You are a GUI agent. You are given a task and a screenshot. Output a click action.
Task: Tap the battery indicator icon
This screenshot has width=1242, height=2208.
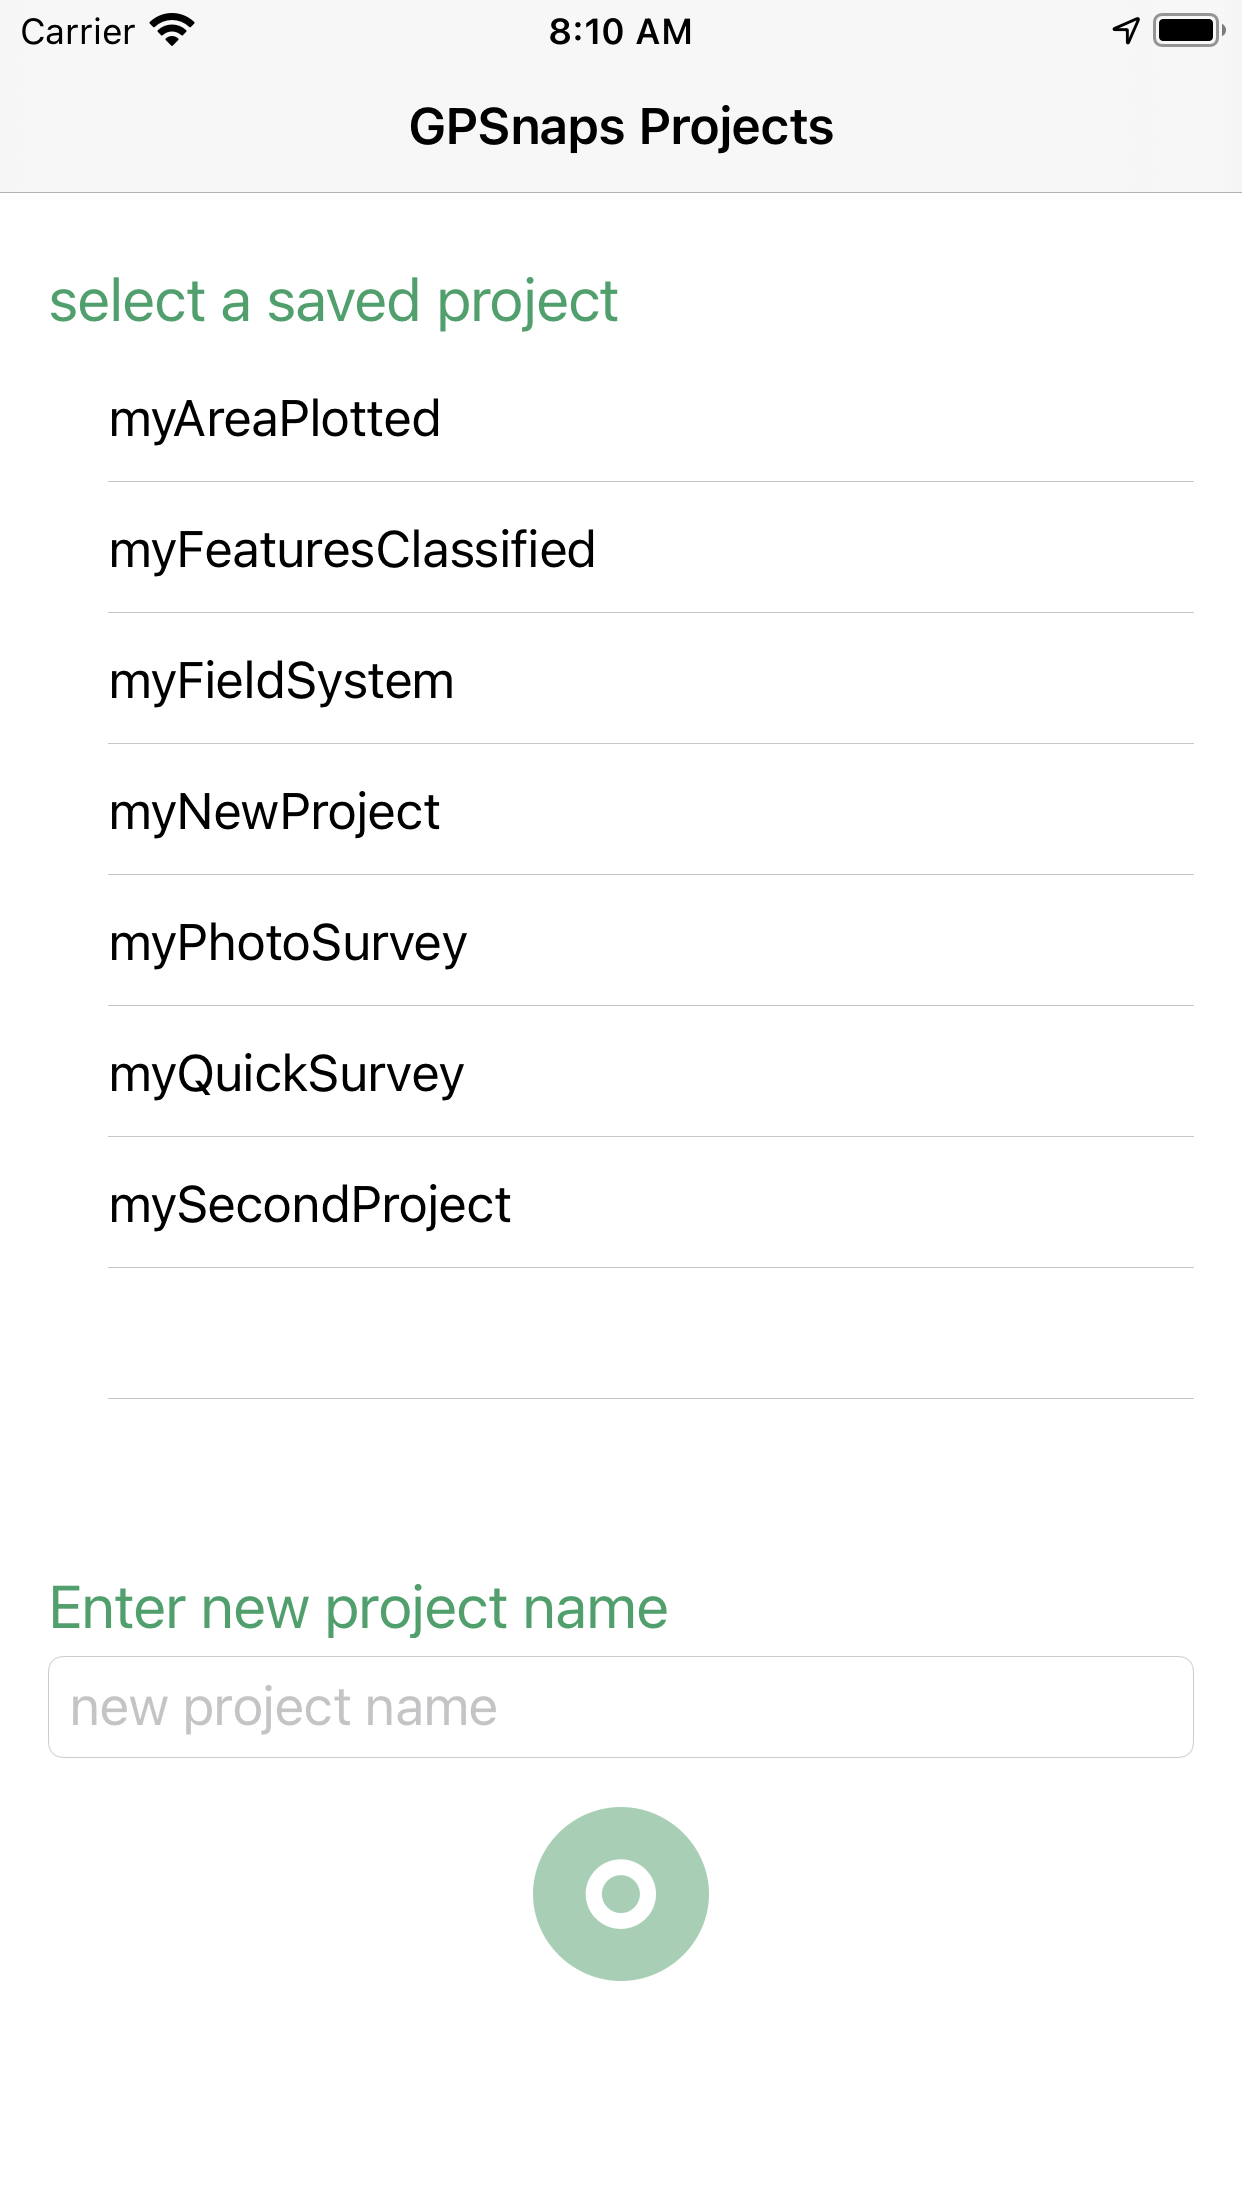point(1188,31)
